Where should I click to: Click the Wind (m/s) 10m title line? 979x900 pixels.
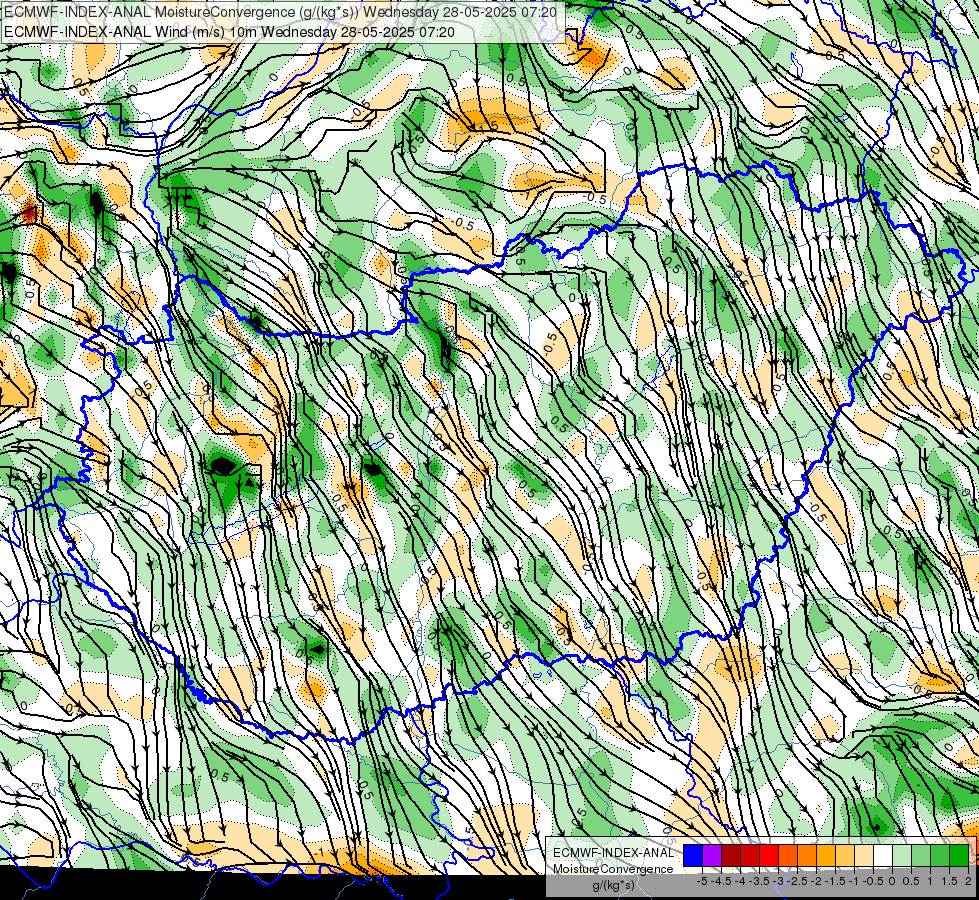point(229,32)
